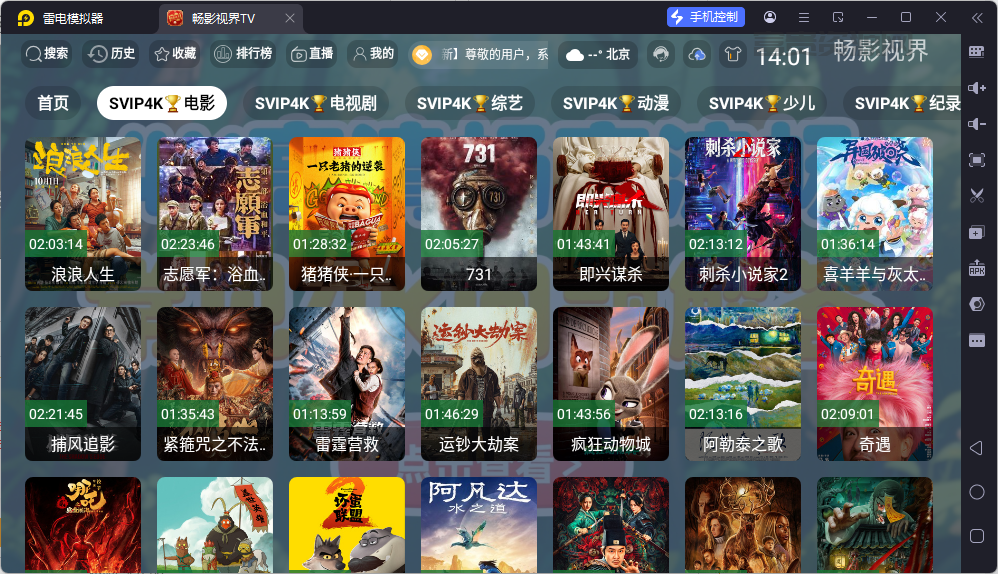Click the customer service headset icon
This screenshot has width=998, height=574.
661,55
